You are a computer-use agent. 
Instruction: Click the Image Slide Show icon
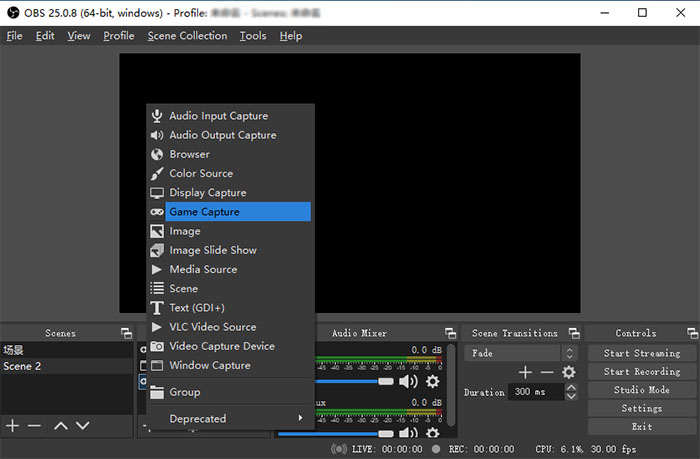(157, 250)
